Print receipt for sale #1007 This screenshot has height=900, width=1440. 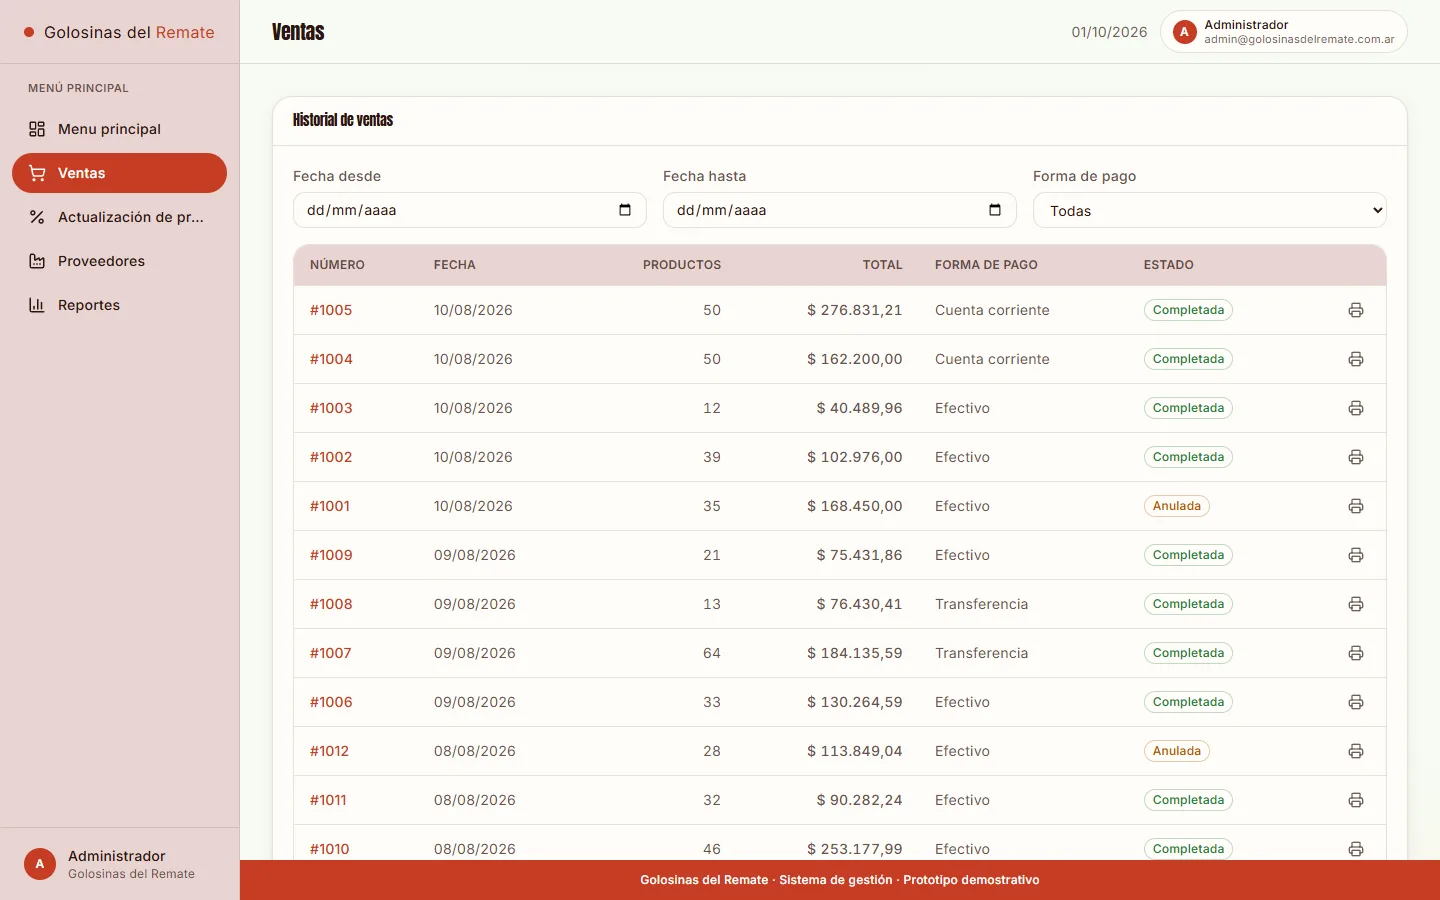[1356, 653]
